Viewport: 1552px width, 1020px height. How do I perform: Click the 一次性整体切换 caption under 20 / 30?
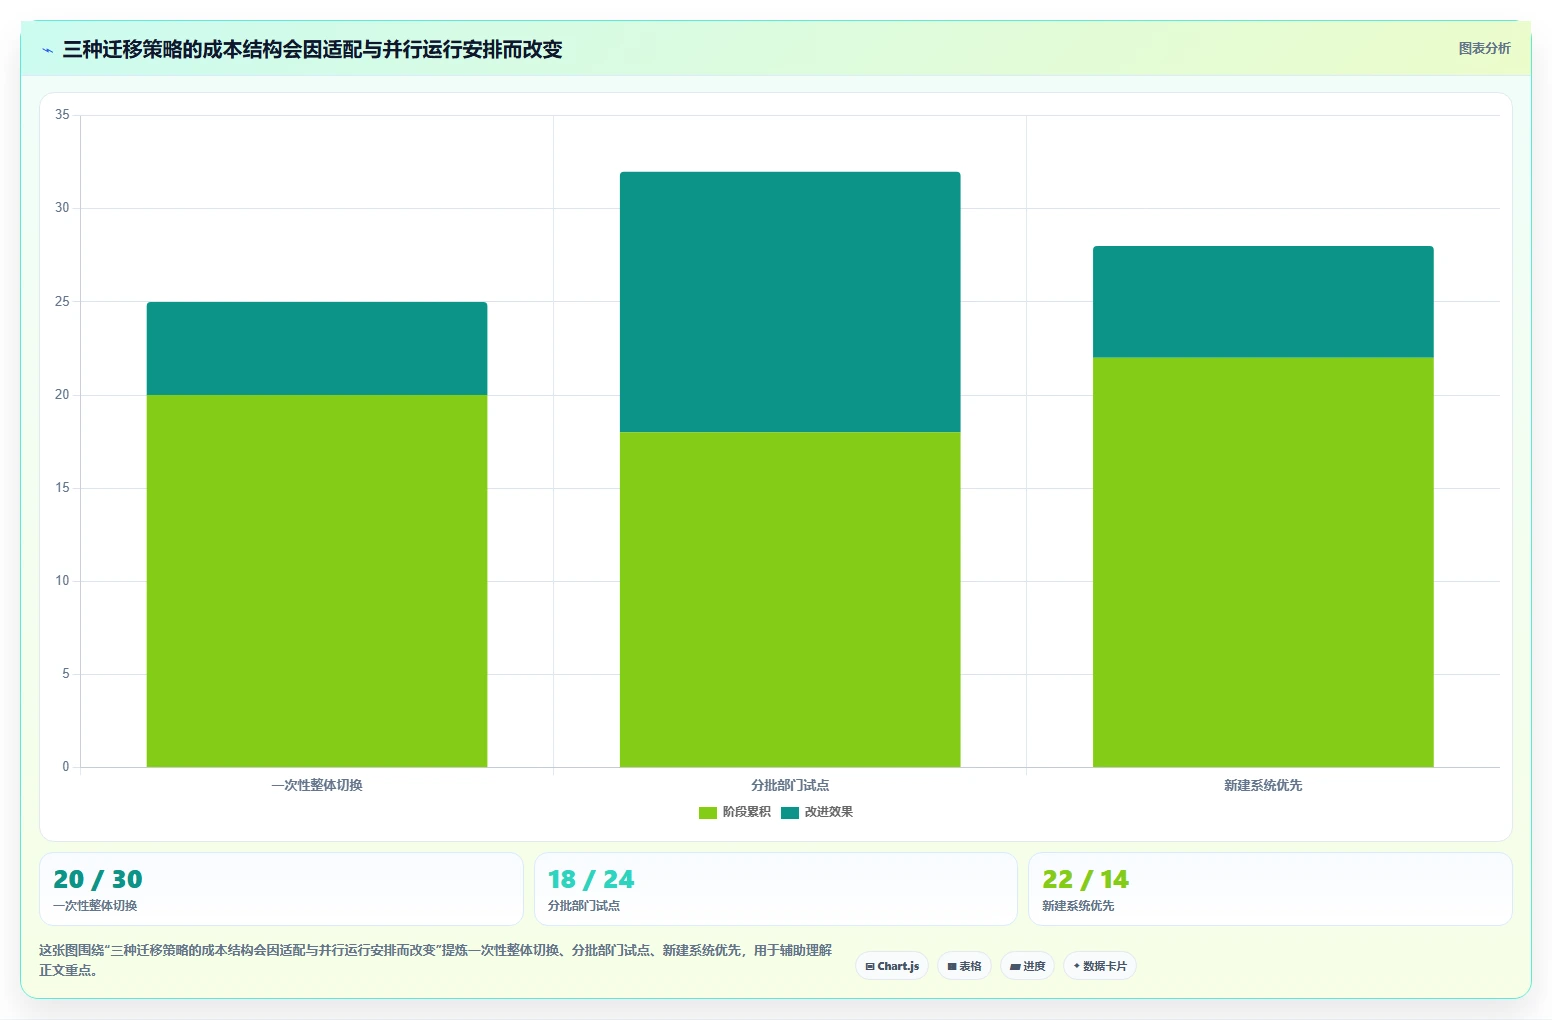point(95,906)
